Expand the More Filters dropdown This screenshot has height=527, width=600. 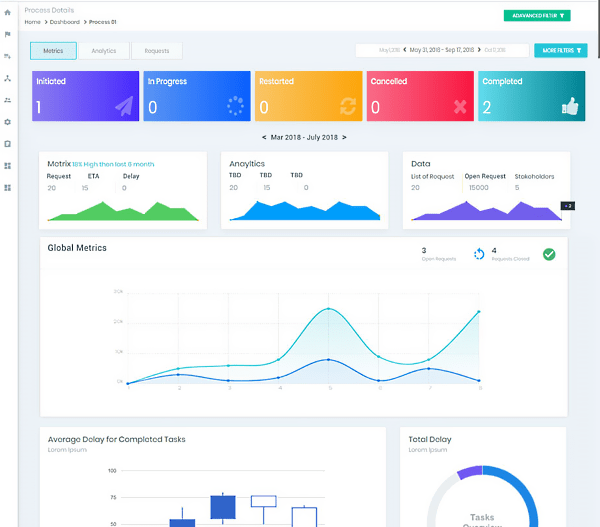(560, 50)
